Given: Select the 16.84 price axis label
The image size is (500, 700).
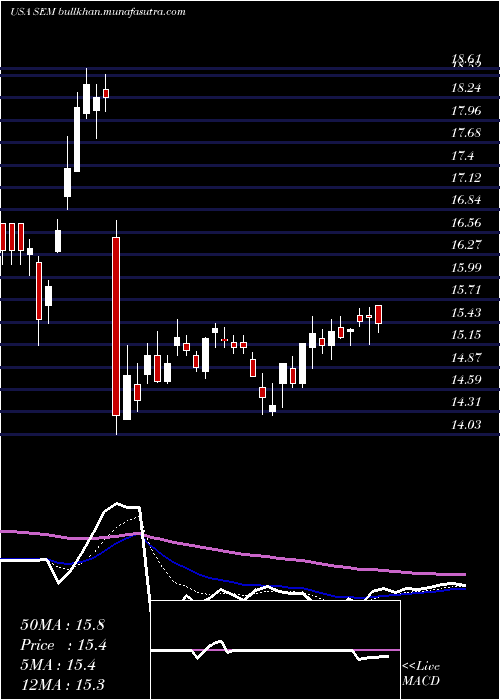Looking at the screenshot, I should 466,200.
